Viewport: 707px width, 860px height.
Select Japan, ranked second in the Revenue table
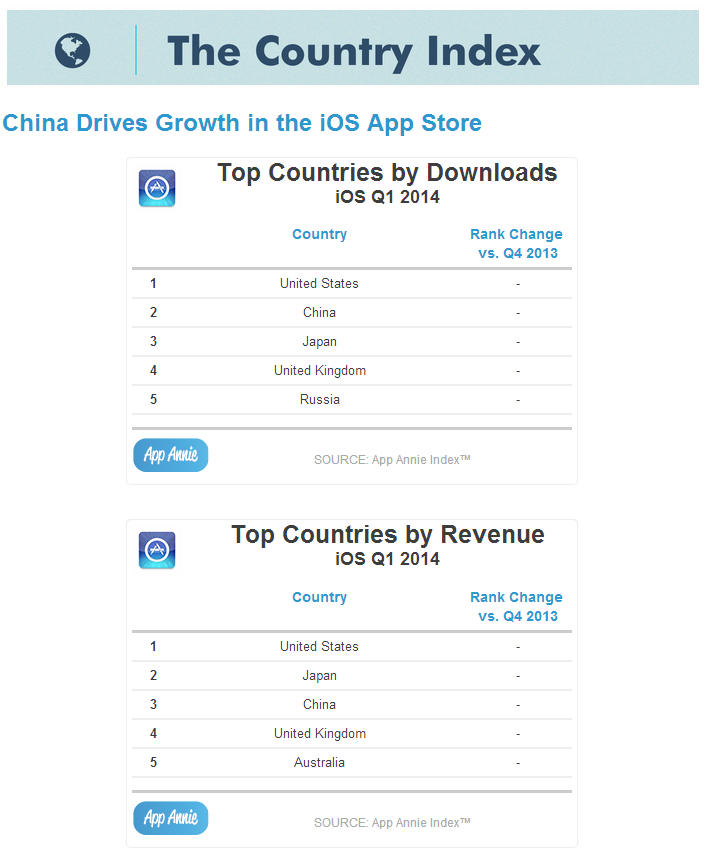tap(319, 675)
